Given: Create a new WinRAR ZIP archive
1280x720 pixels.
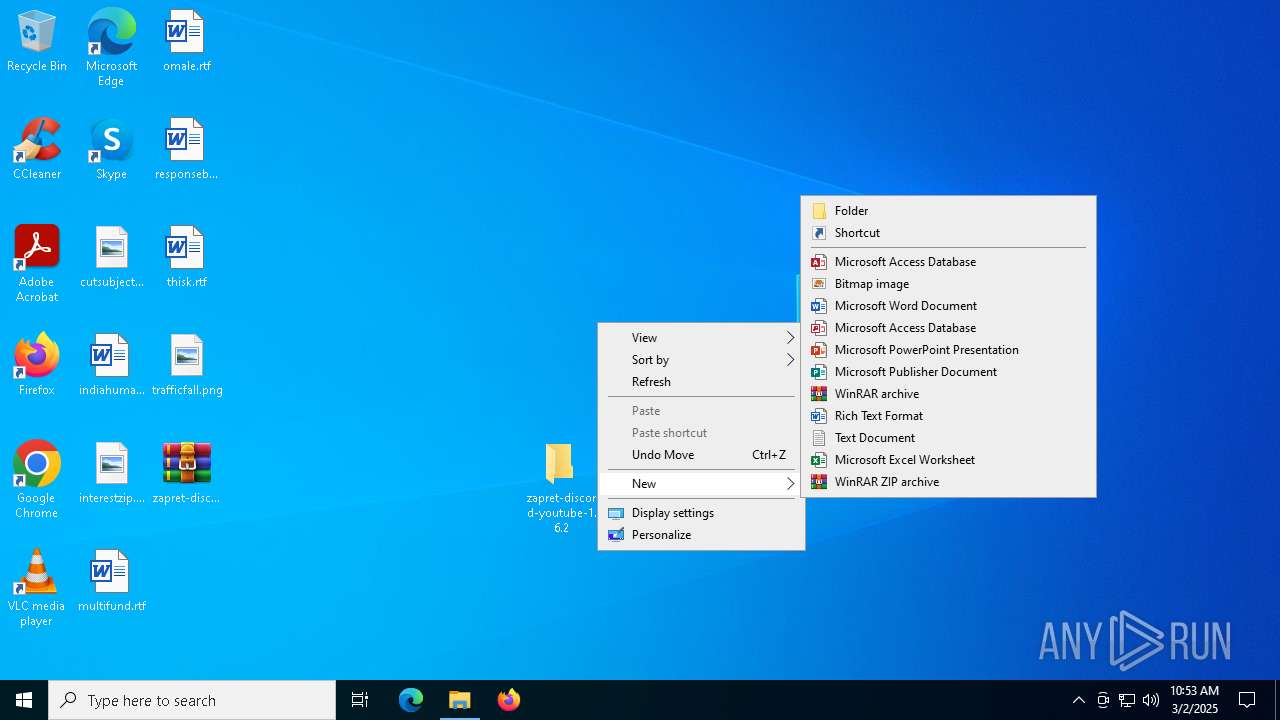Looking at the screenshot, I should 948,482.
